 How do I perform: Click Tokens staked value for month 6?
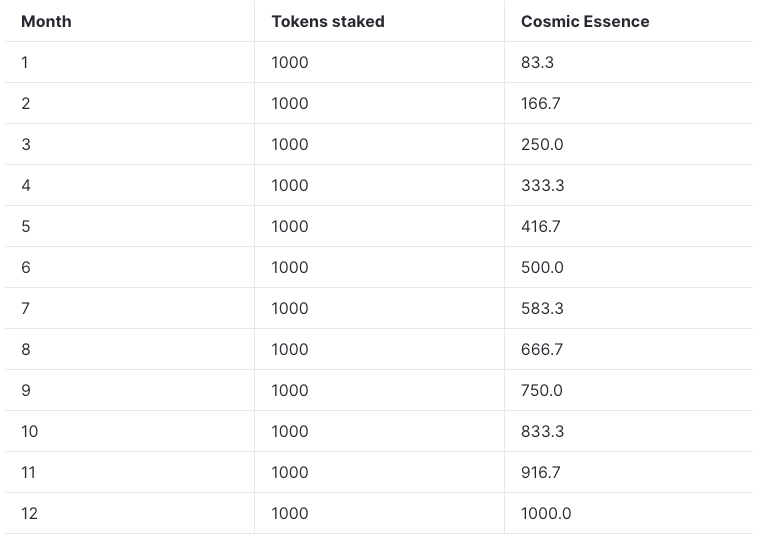(x=290, y=267)
